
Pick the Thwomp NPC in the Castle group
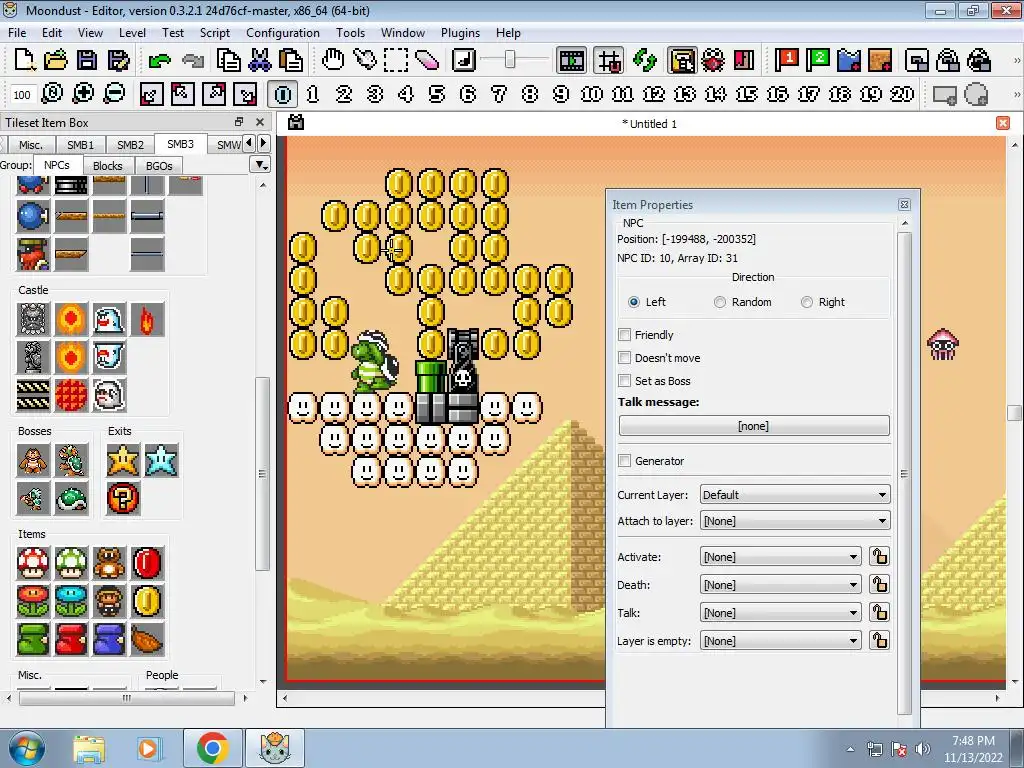[33, 319]
